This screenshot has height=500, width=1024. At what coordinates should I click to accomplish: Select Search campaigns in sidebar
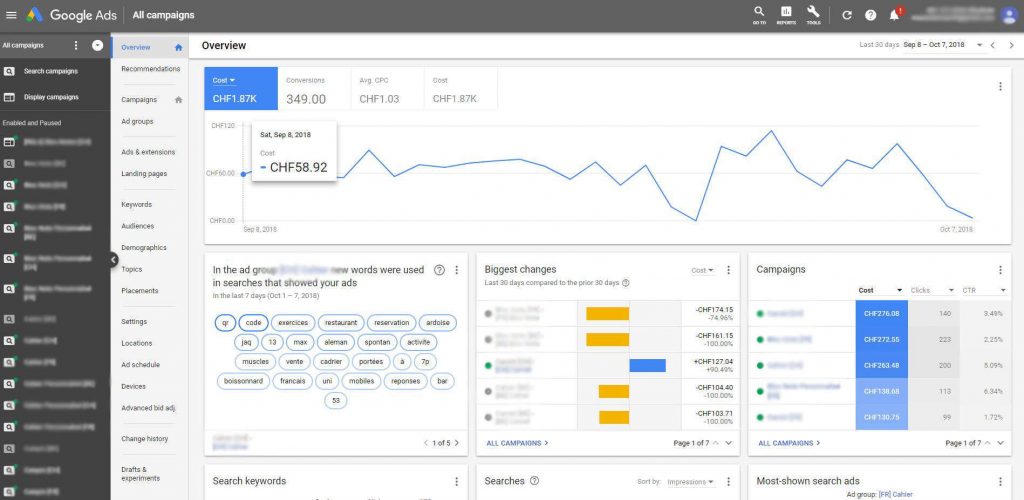coord(50,71)
